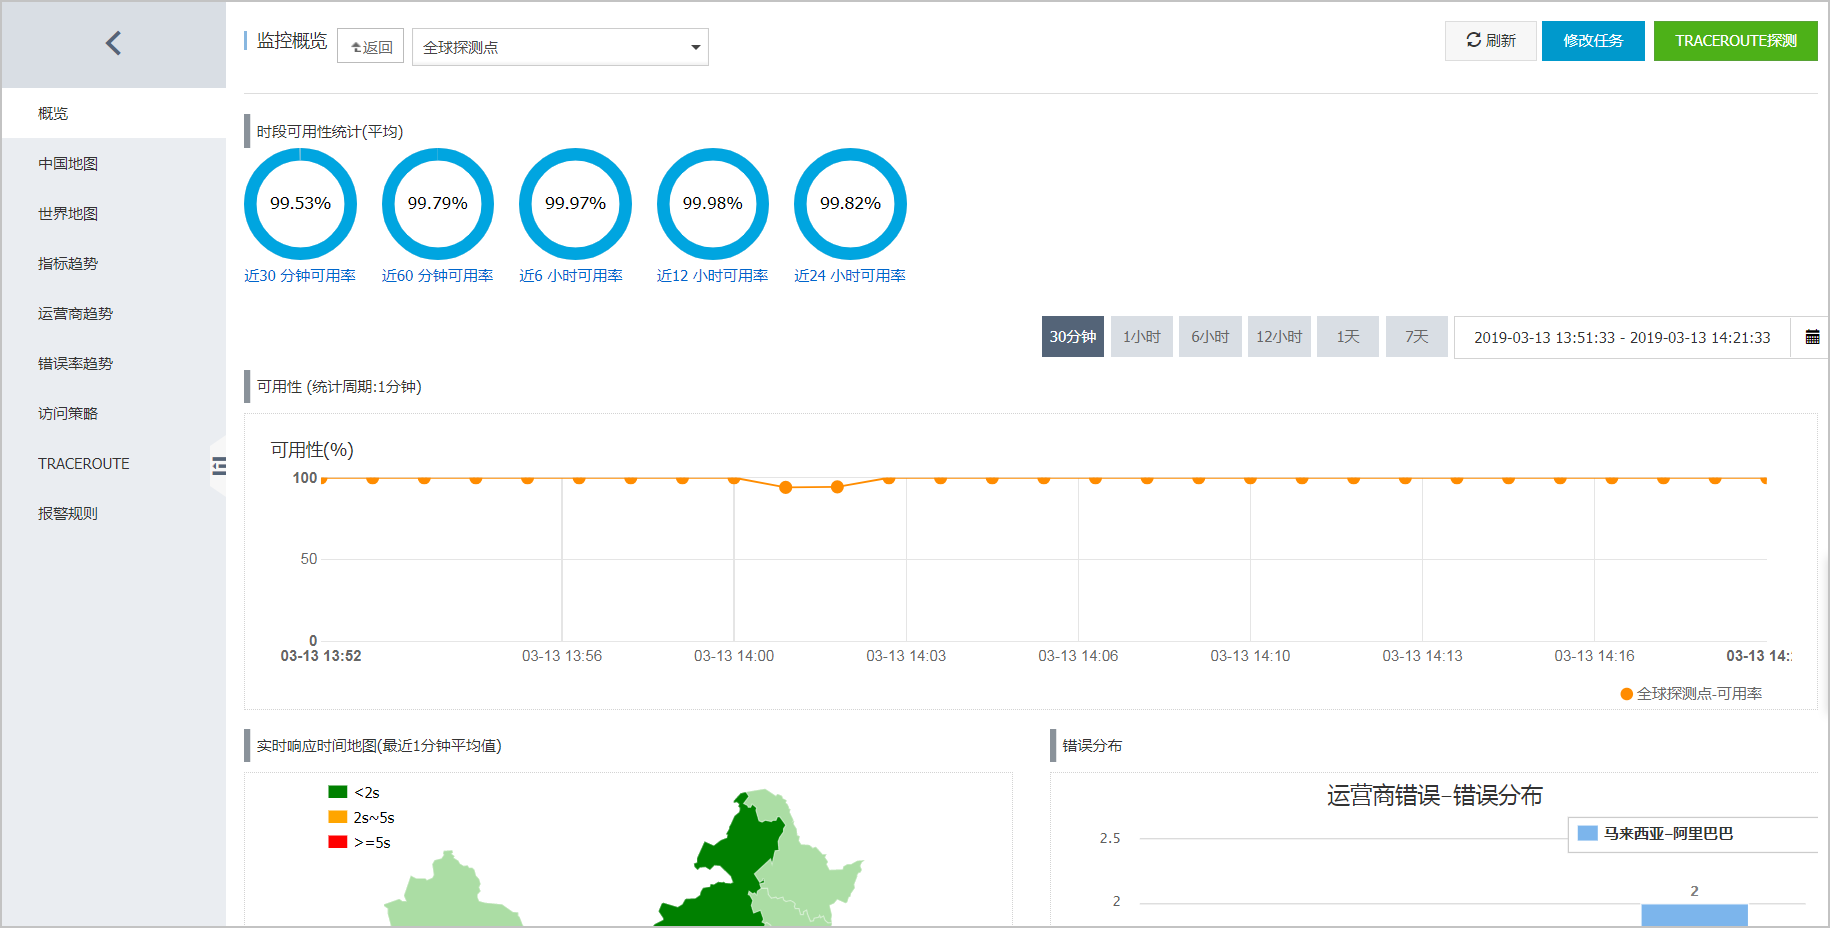Open the calendar date picker icon

(x=1812, y=337)
